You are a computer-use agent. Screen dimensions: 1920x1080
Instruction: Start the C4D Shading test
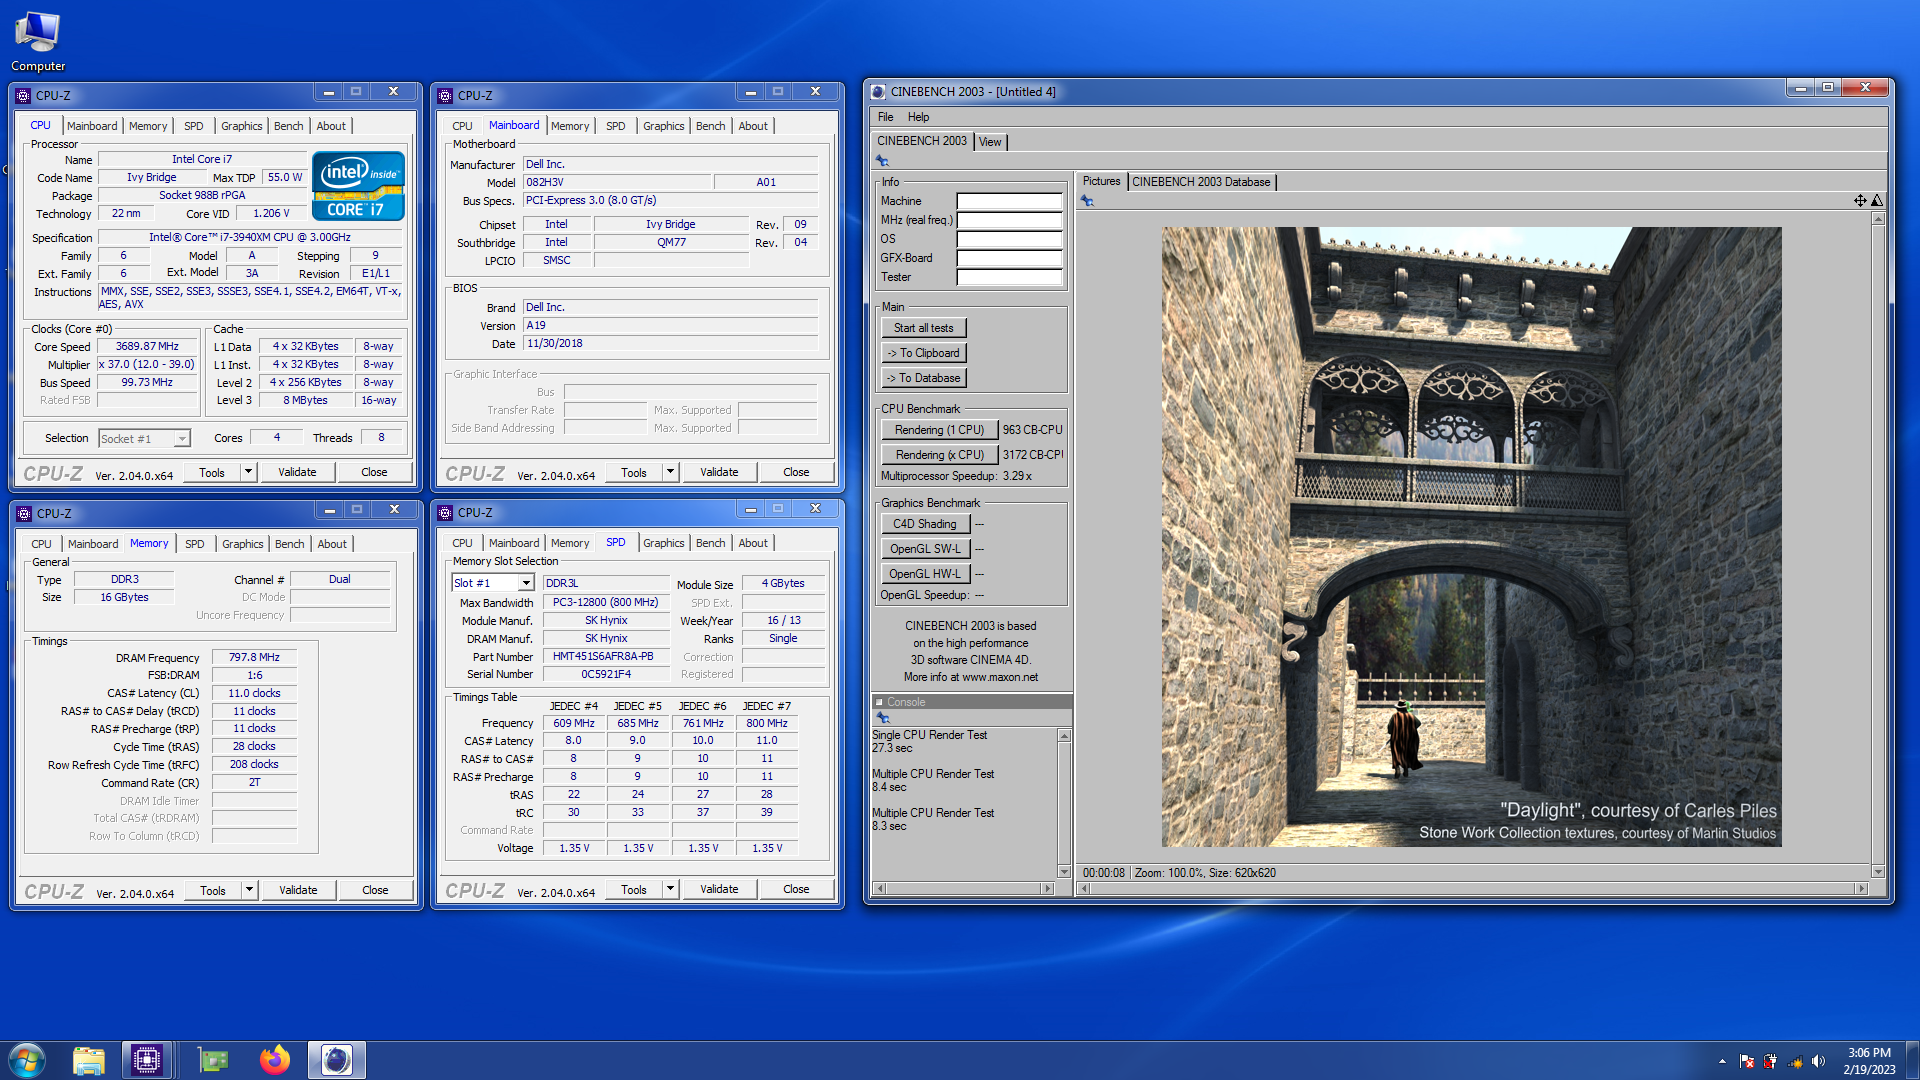(x=925, y=524)
